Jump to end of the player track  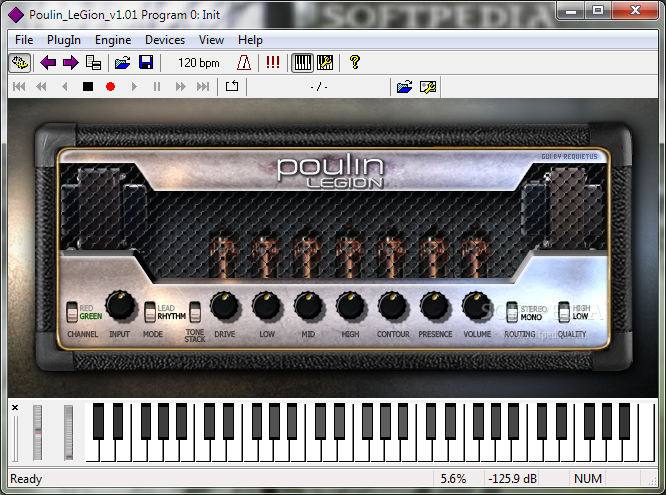pyautogui.click(x=203, y=87)
